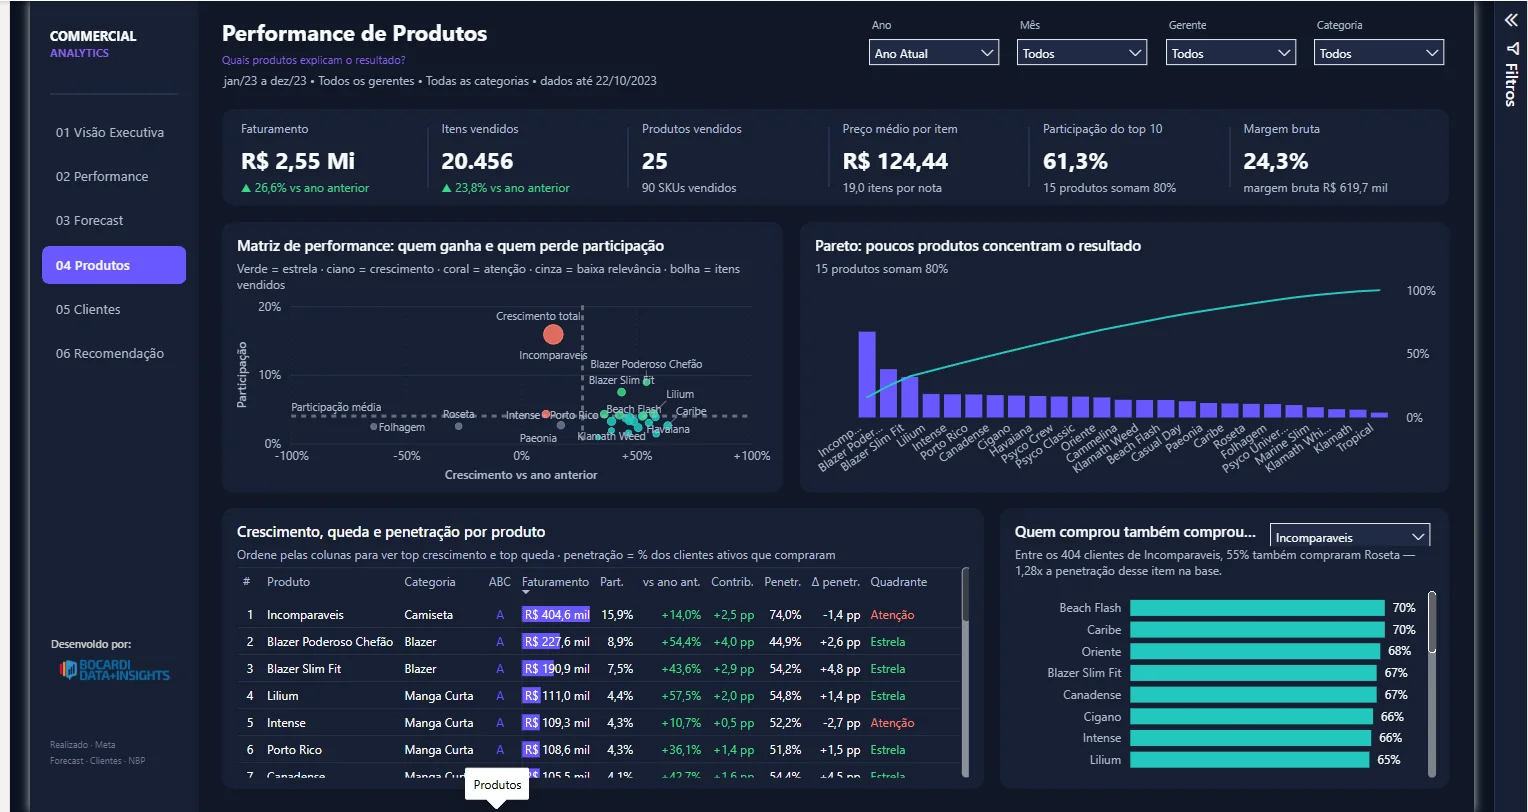Click Porto Rico in the product table

(294, 749)
